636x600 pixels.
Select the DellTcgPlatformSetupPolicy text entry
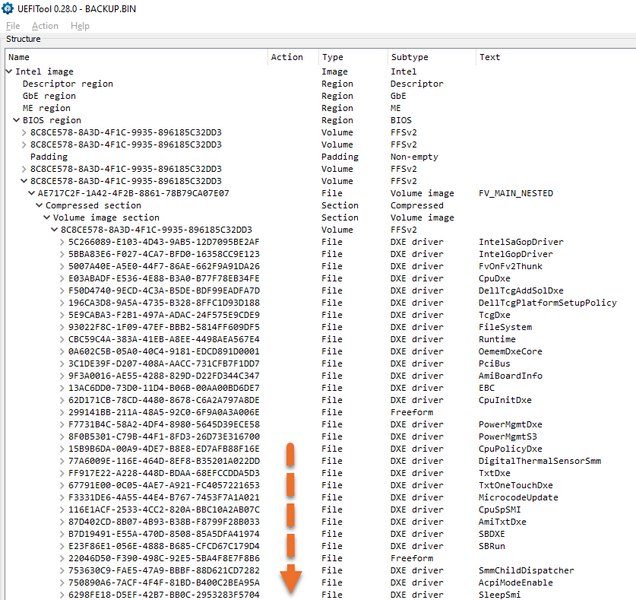[x=548, y=303]
